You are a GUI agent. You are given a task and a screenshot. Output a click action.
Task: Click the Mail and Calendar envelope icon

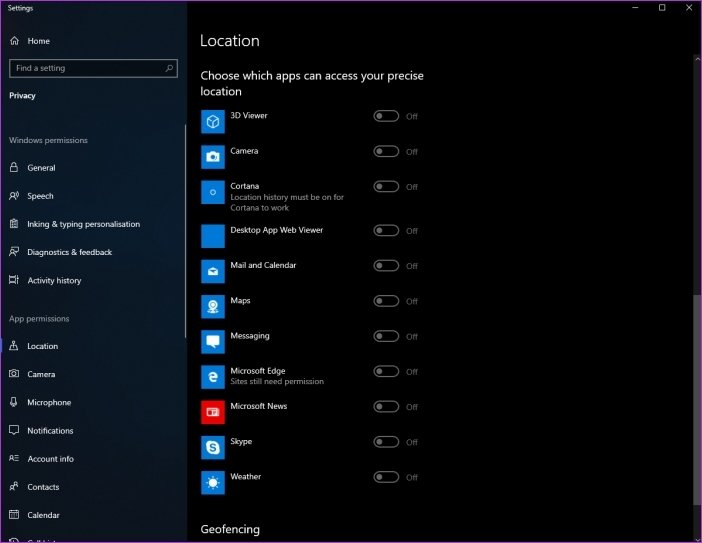(x=213, y=271)
